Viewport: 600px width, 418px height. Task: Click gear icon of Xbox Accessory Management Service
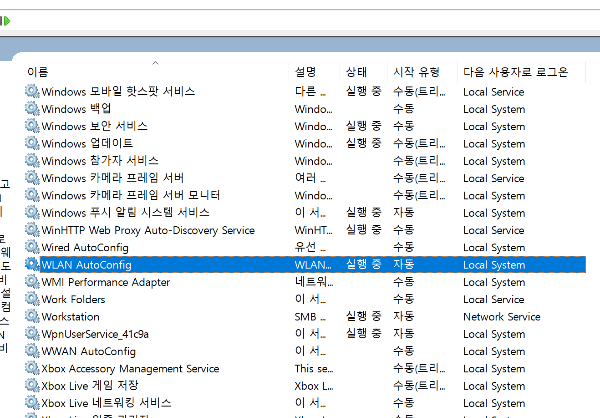pyautogui.click(x=32, y=368)
